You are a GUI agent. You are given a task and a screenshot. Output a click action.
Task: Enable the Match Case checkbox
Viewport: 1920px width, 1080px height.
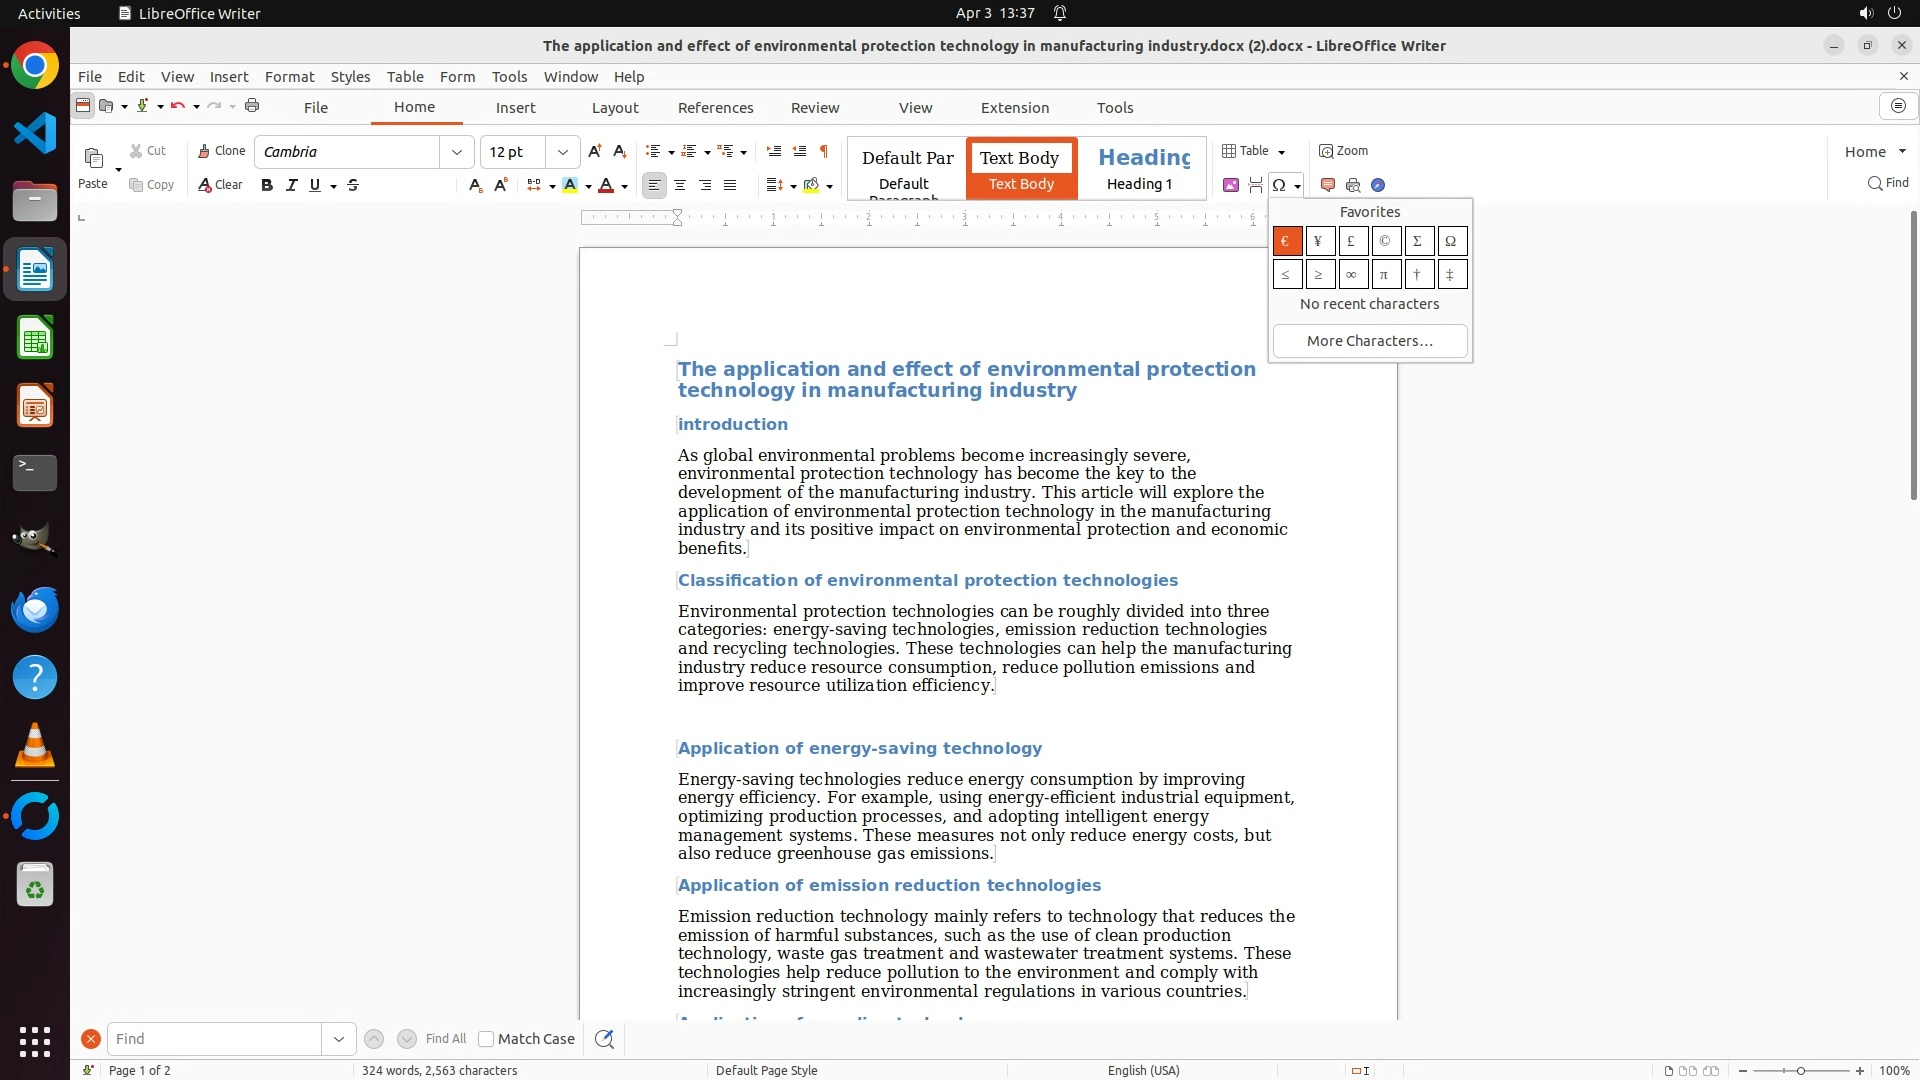coord(486,1039)
